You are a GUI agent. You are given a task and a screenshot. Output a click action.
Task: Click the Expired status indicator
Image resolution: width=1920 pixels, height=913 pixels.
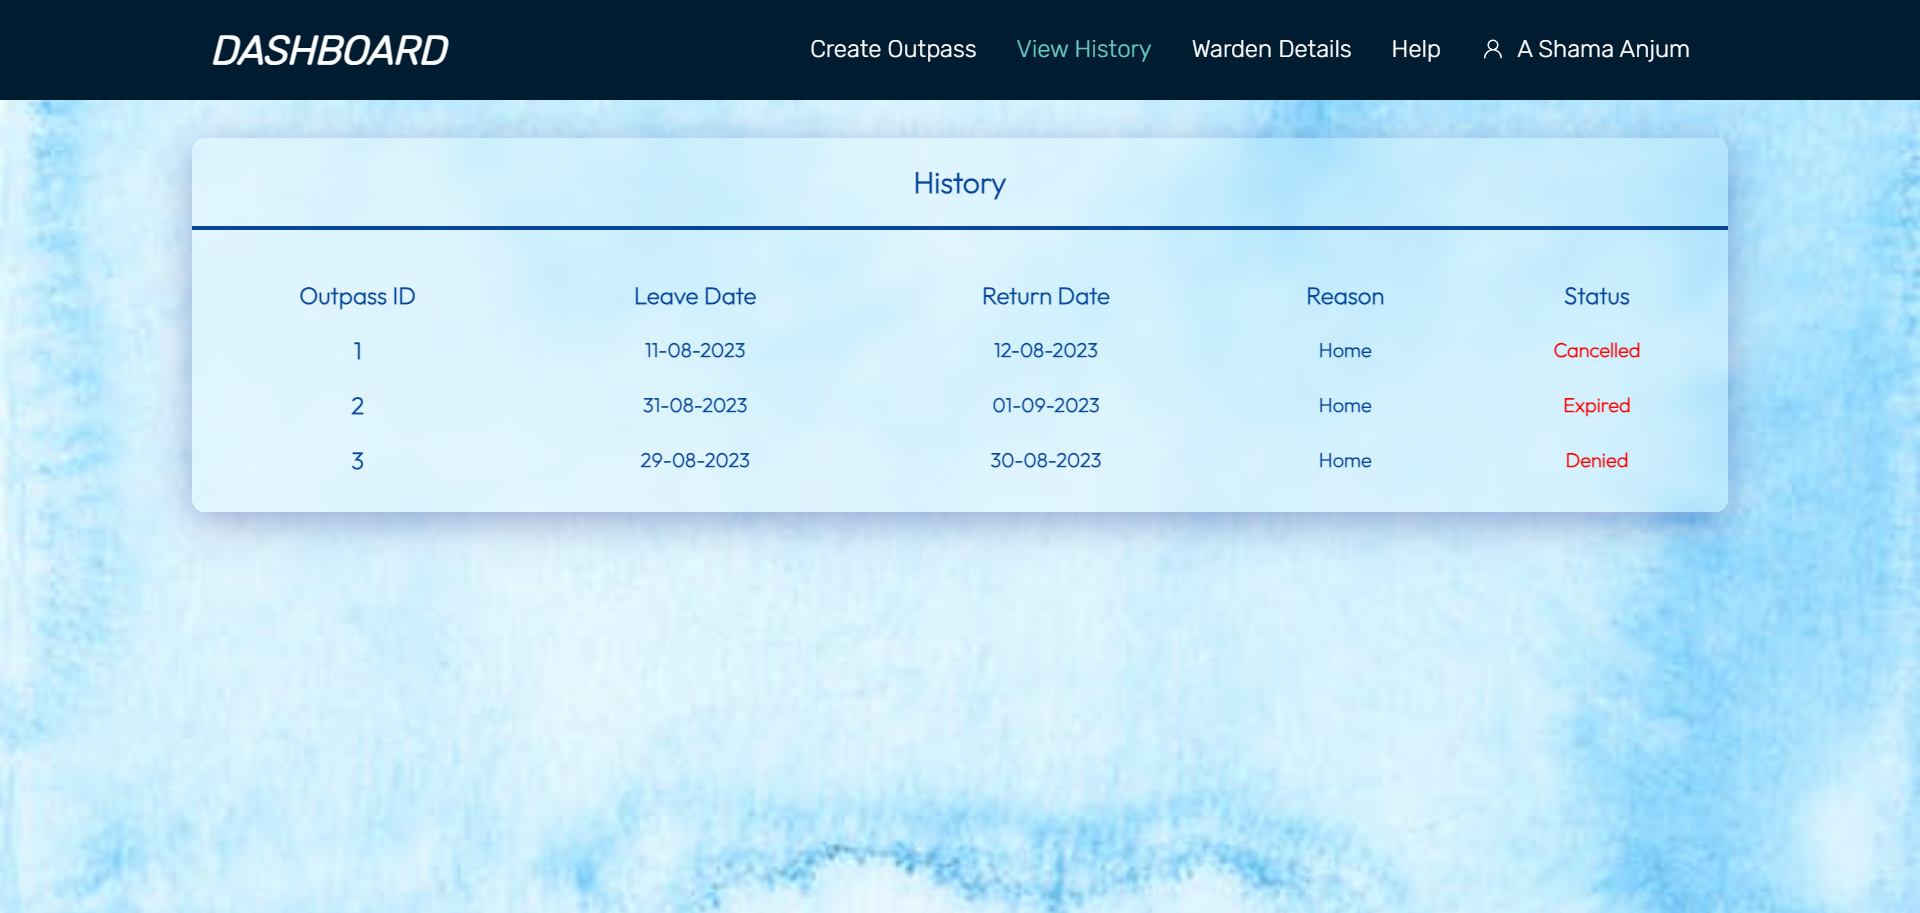pyautogui.click(x=1596, y=405)
